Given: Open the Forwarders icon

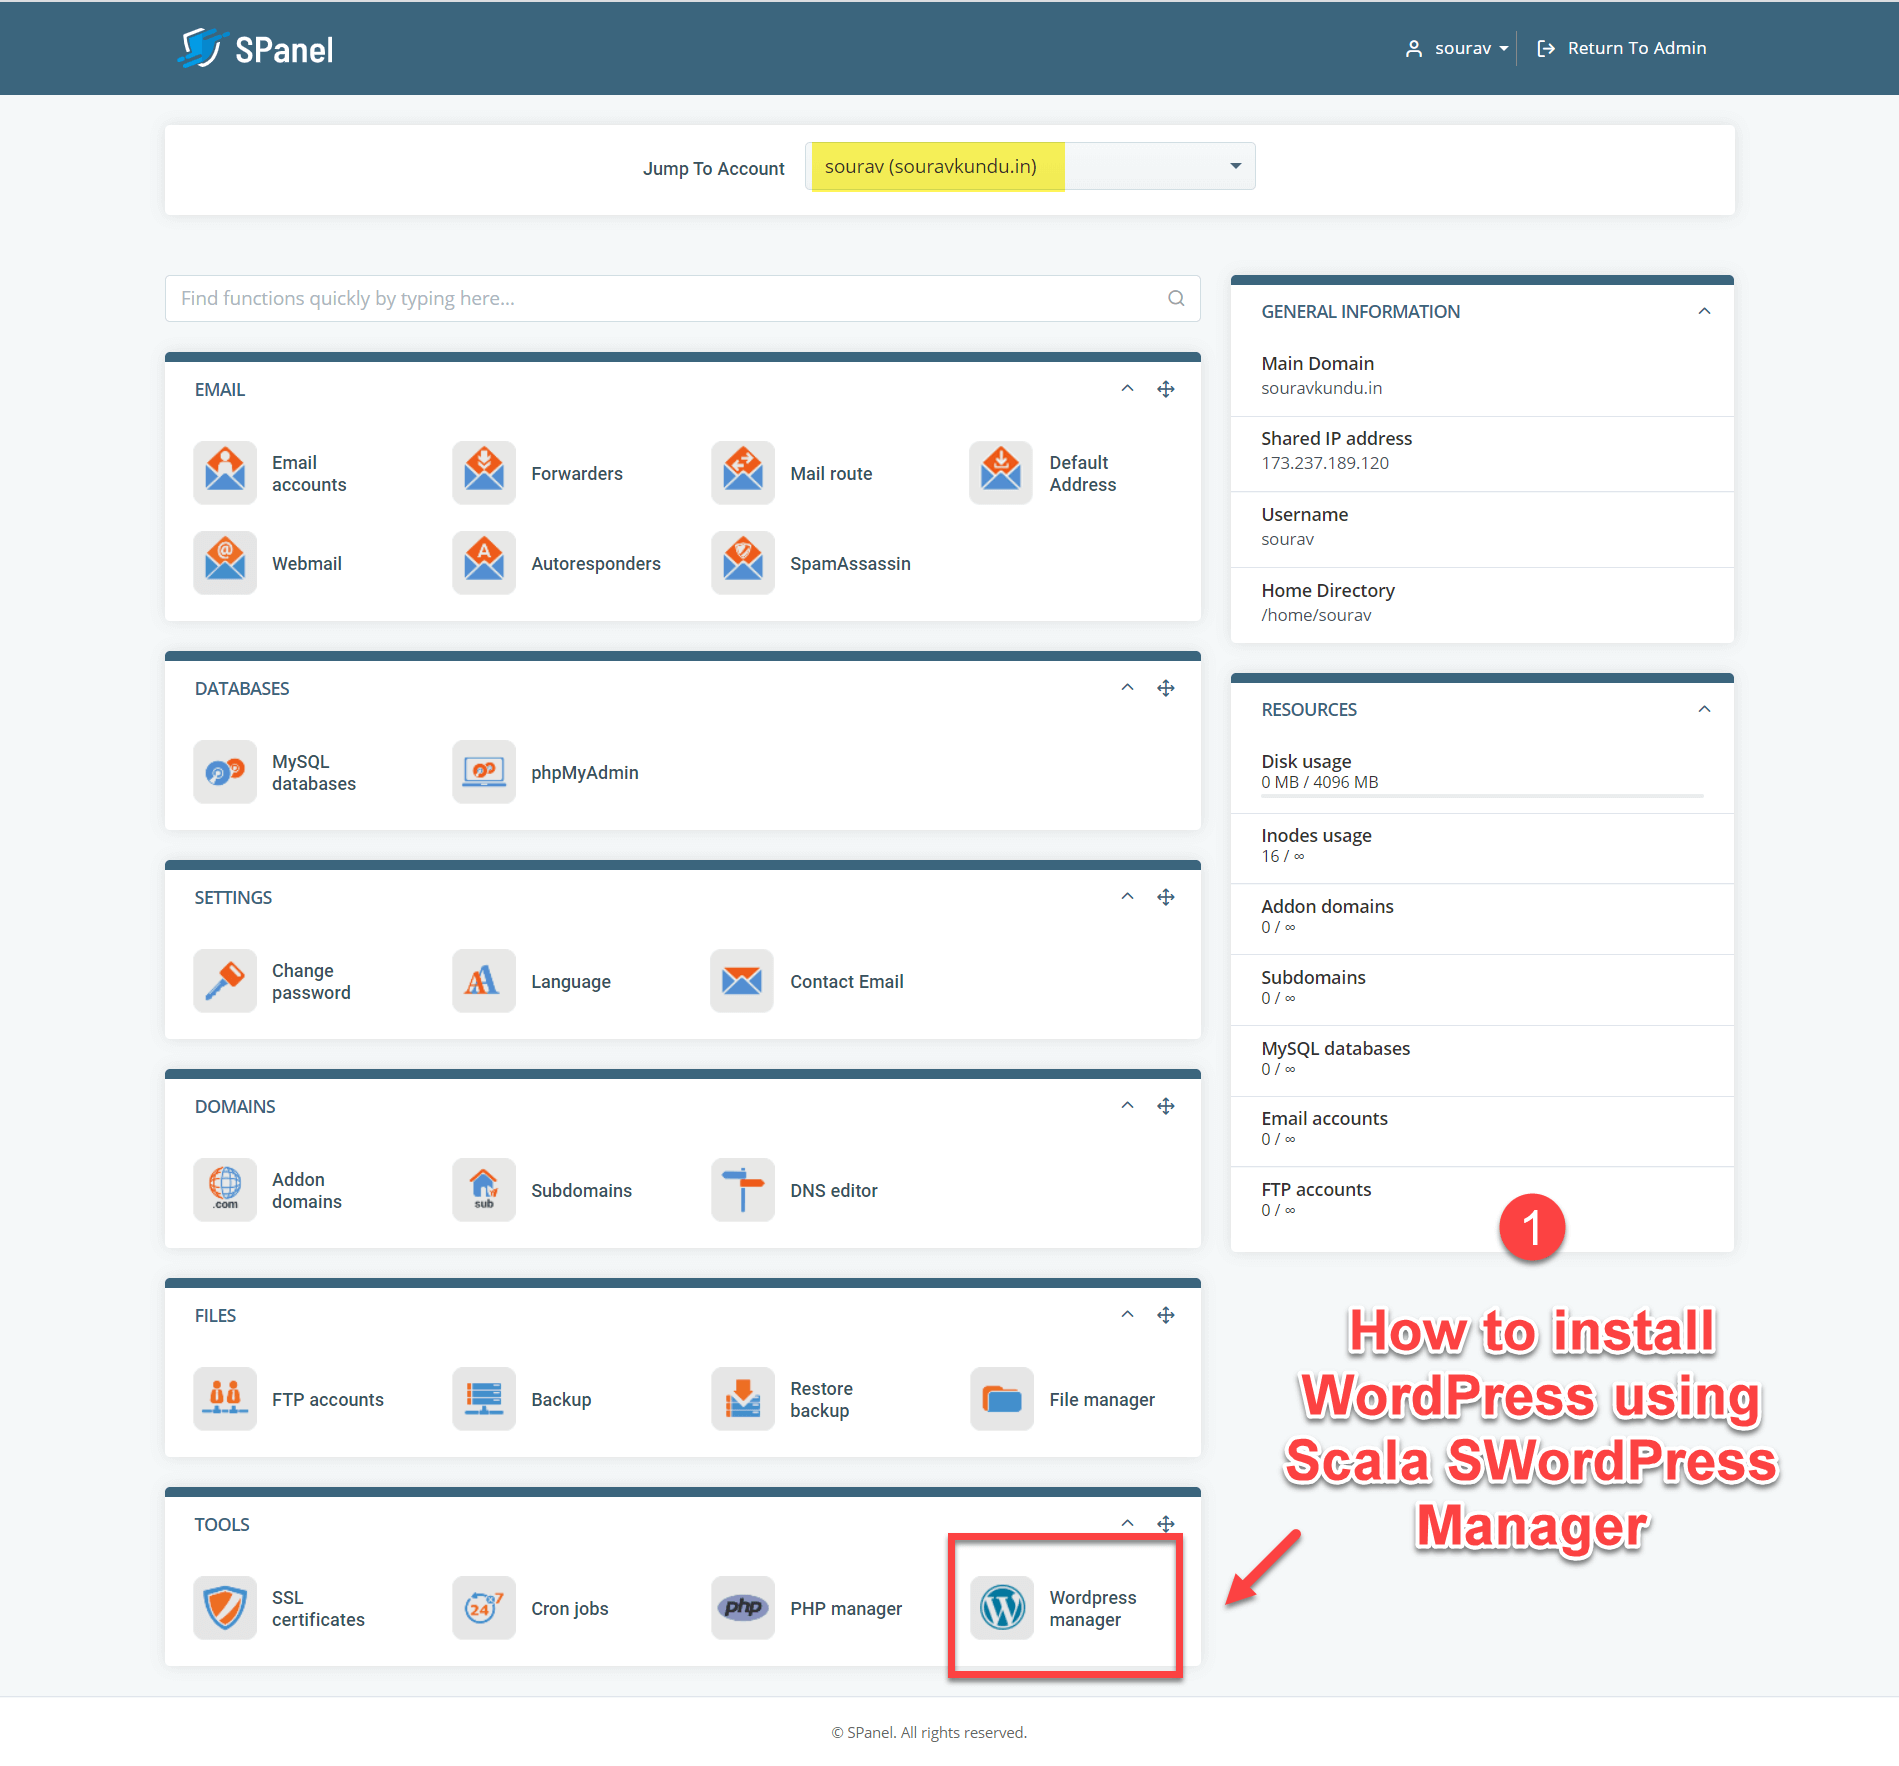Looking at the screenshot, I should click(x=484, y=473).
